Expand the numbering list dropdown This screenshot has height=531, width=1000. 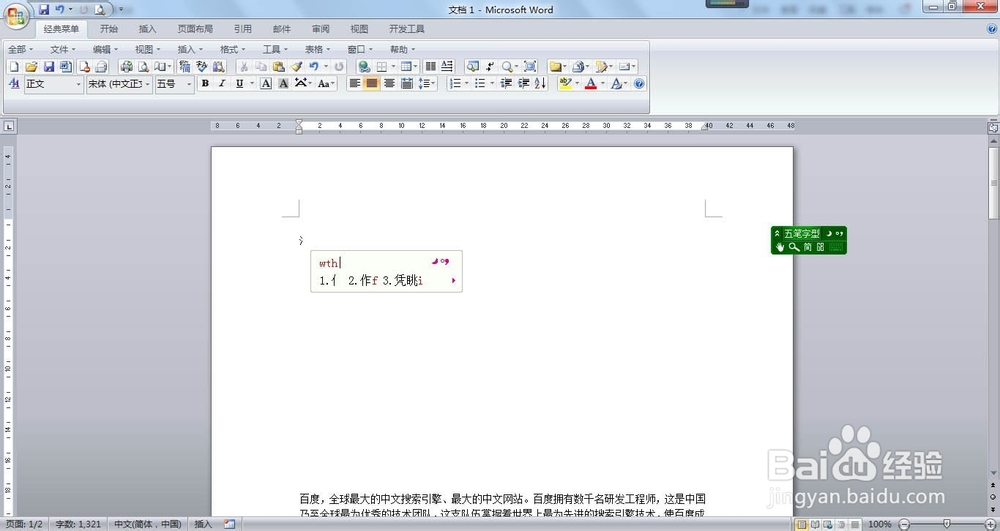(466, 84)
